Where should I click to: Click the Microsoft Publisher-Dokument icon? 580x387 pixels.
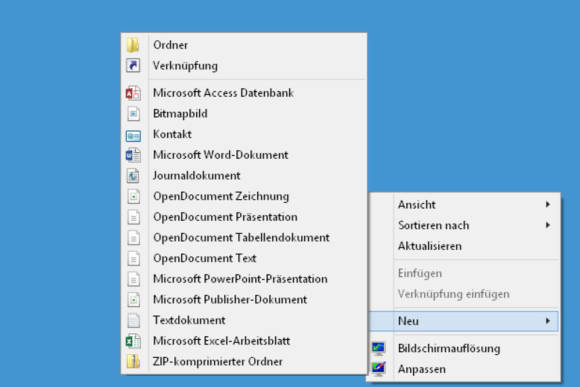coord(134,300)
